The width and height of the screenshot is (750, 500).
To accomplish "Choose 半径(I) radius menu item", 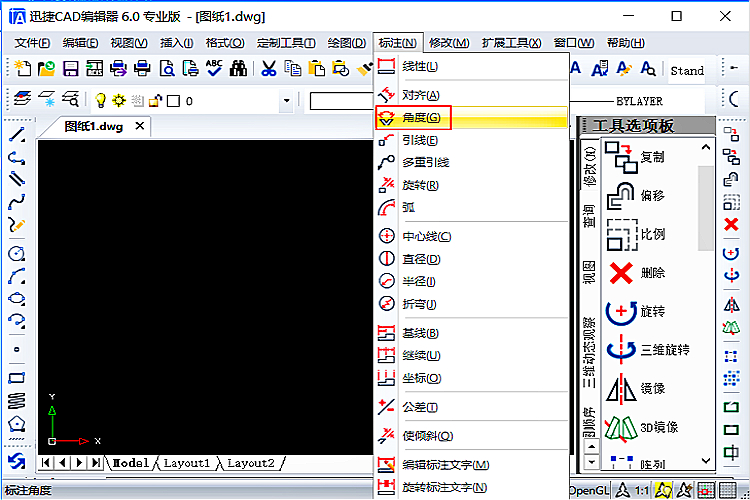I will point(471,281).
